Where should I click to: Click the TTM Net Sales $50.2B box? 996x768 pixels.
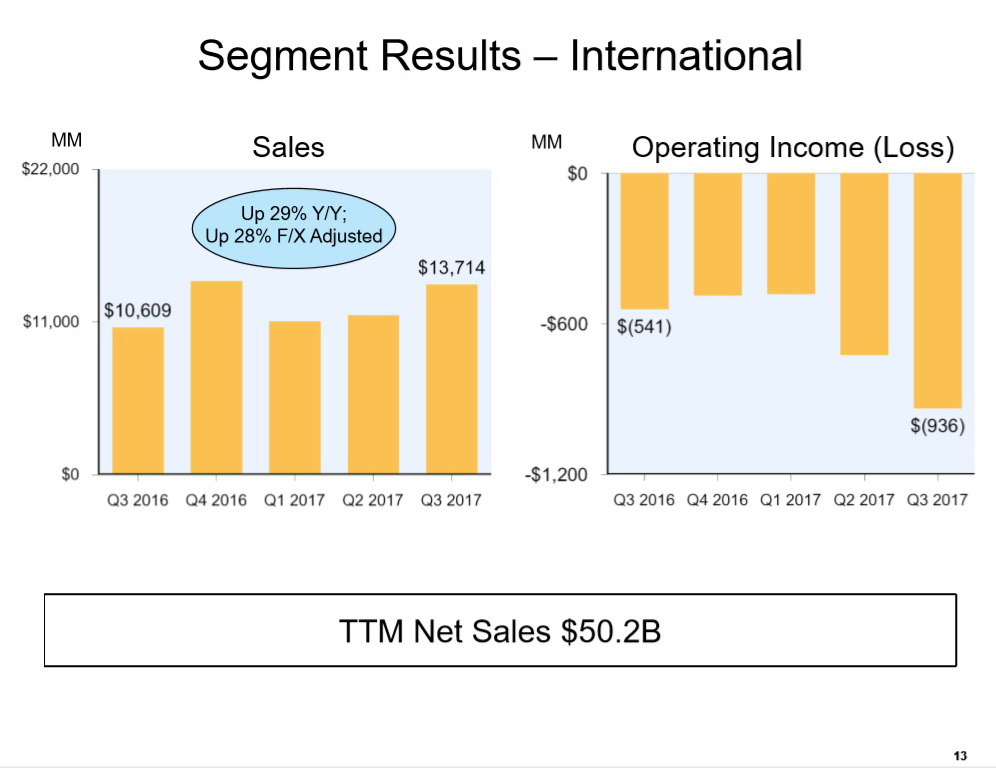coord(500,631)
